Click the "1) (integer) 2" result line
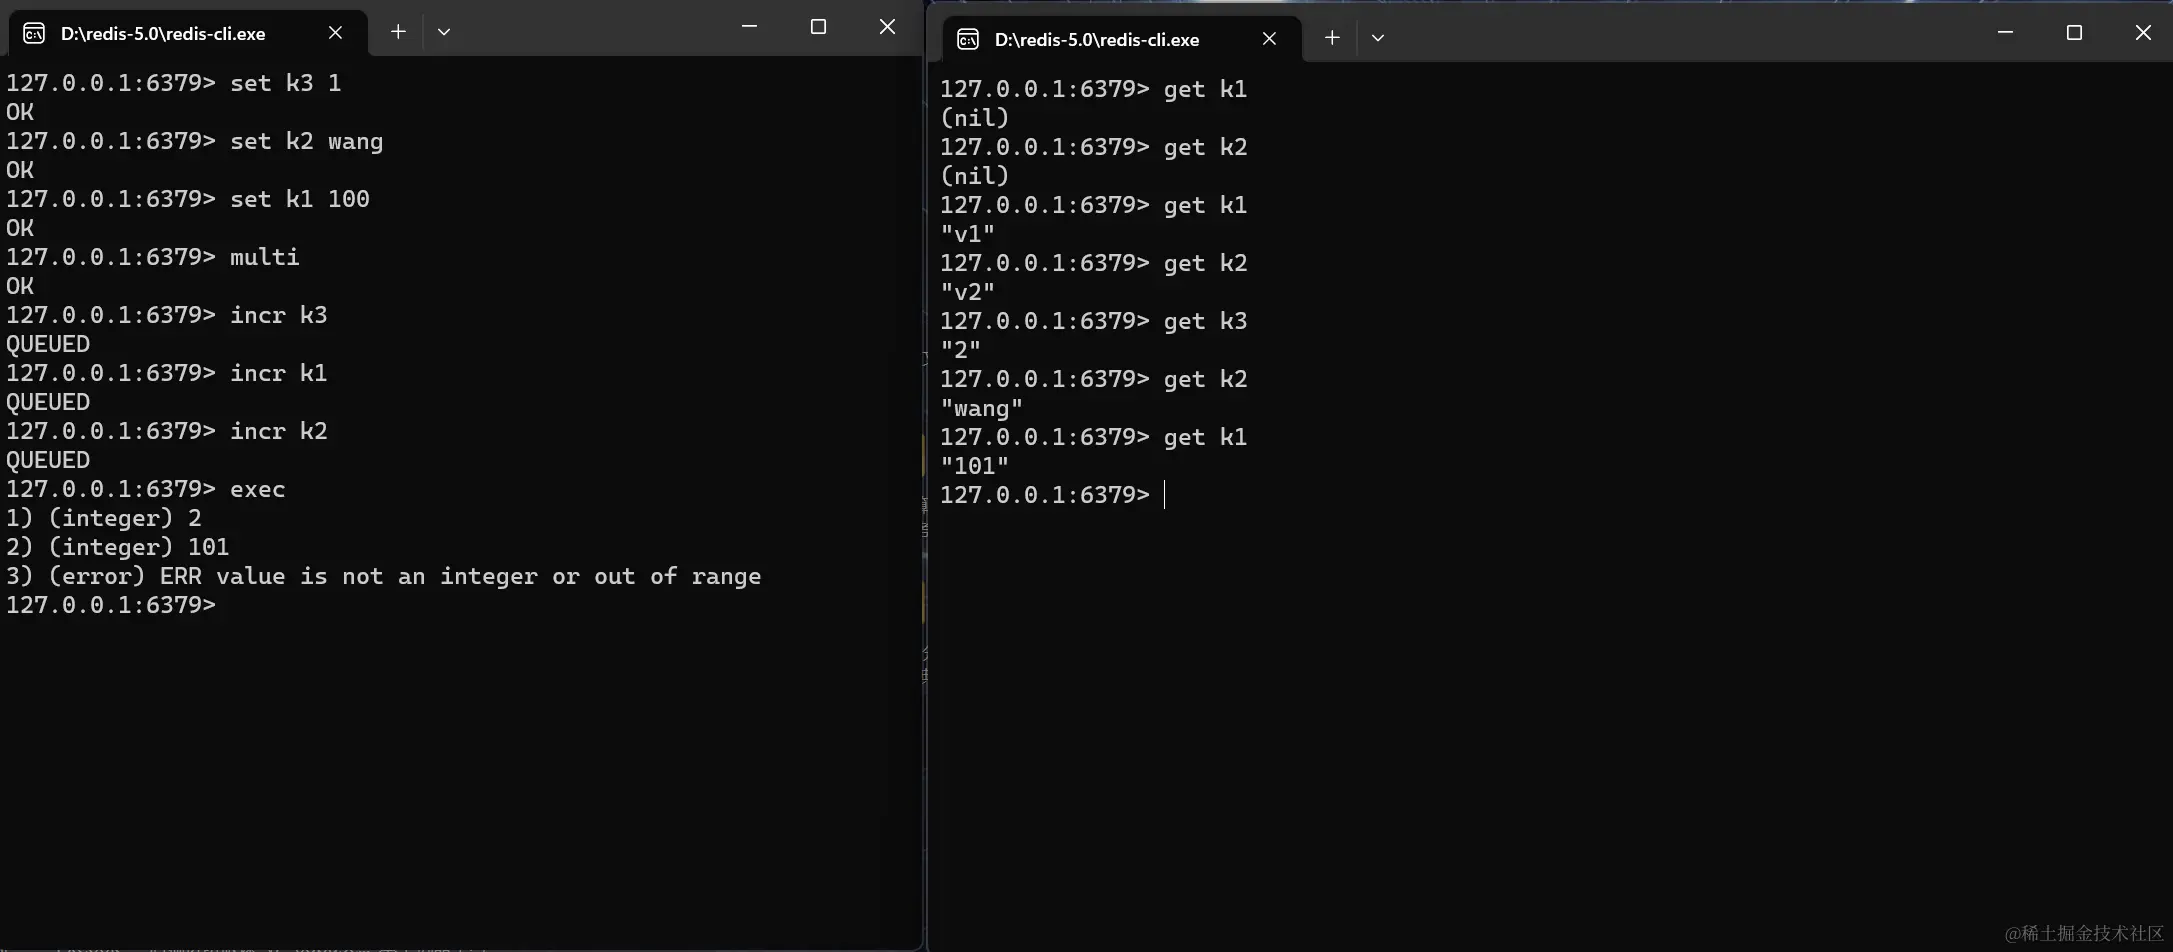This screenshot has width=2173, height=952. [x=104, y=518]
